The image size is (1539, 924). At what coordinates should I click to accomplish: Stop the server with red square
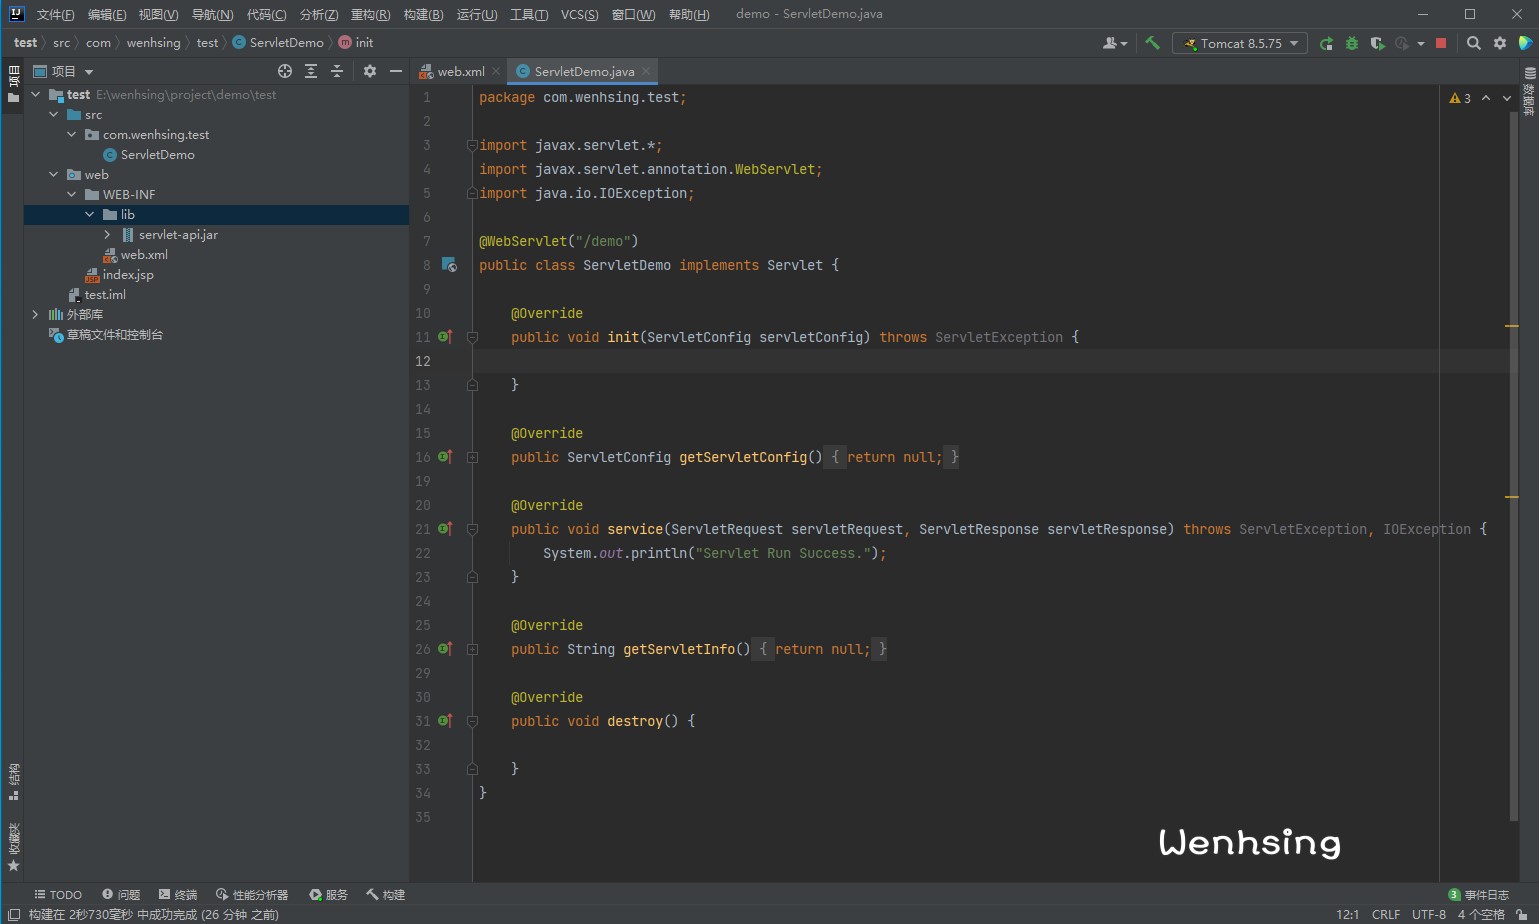(1441, 43)
